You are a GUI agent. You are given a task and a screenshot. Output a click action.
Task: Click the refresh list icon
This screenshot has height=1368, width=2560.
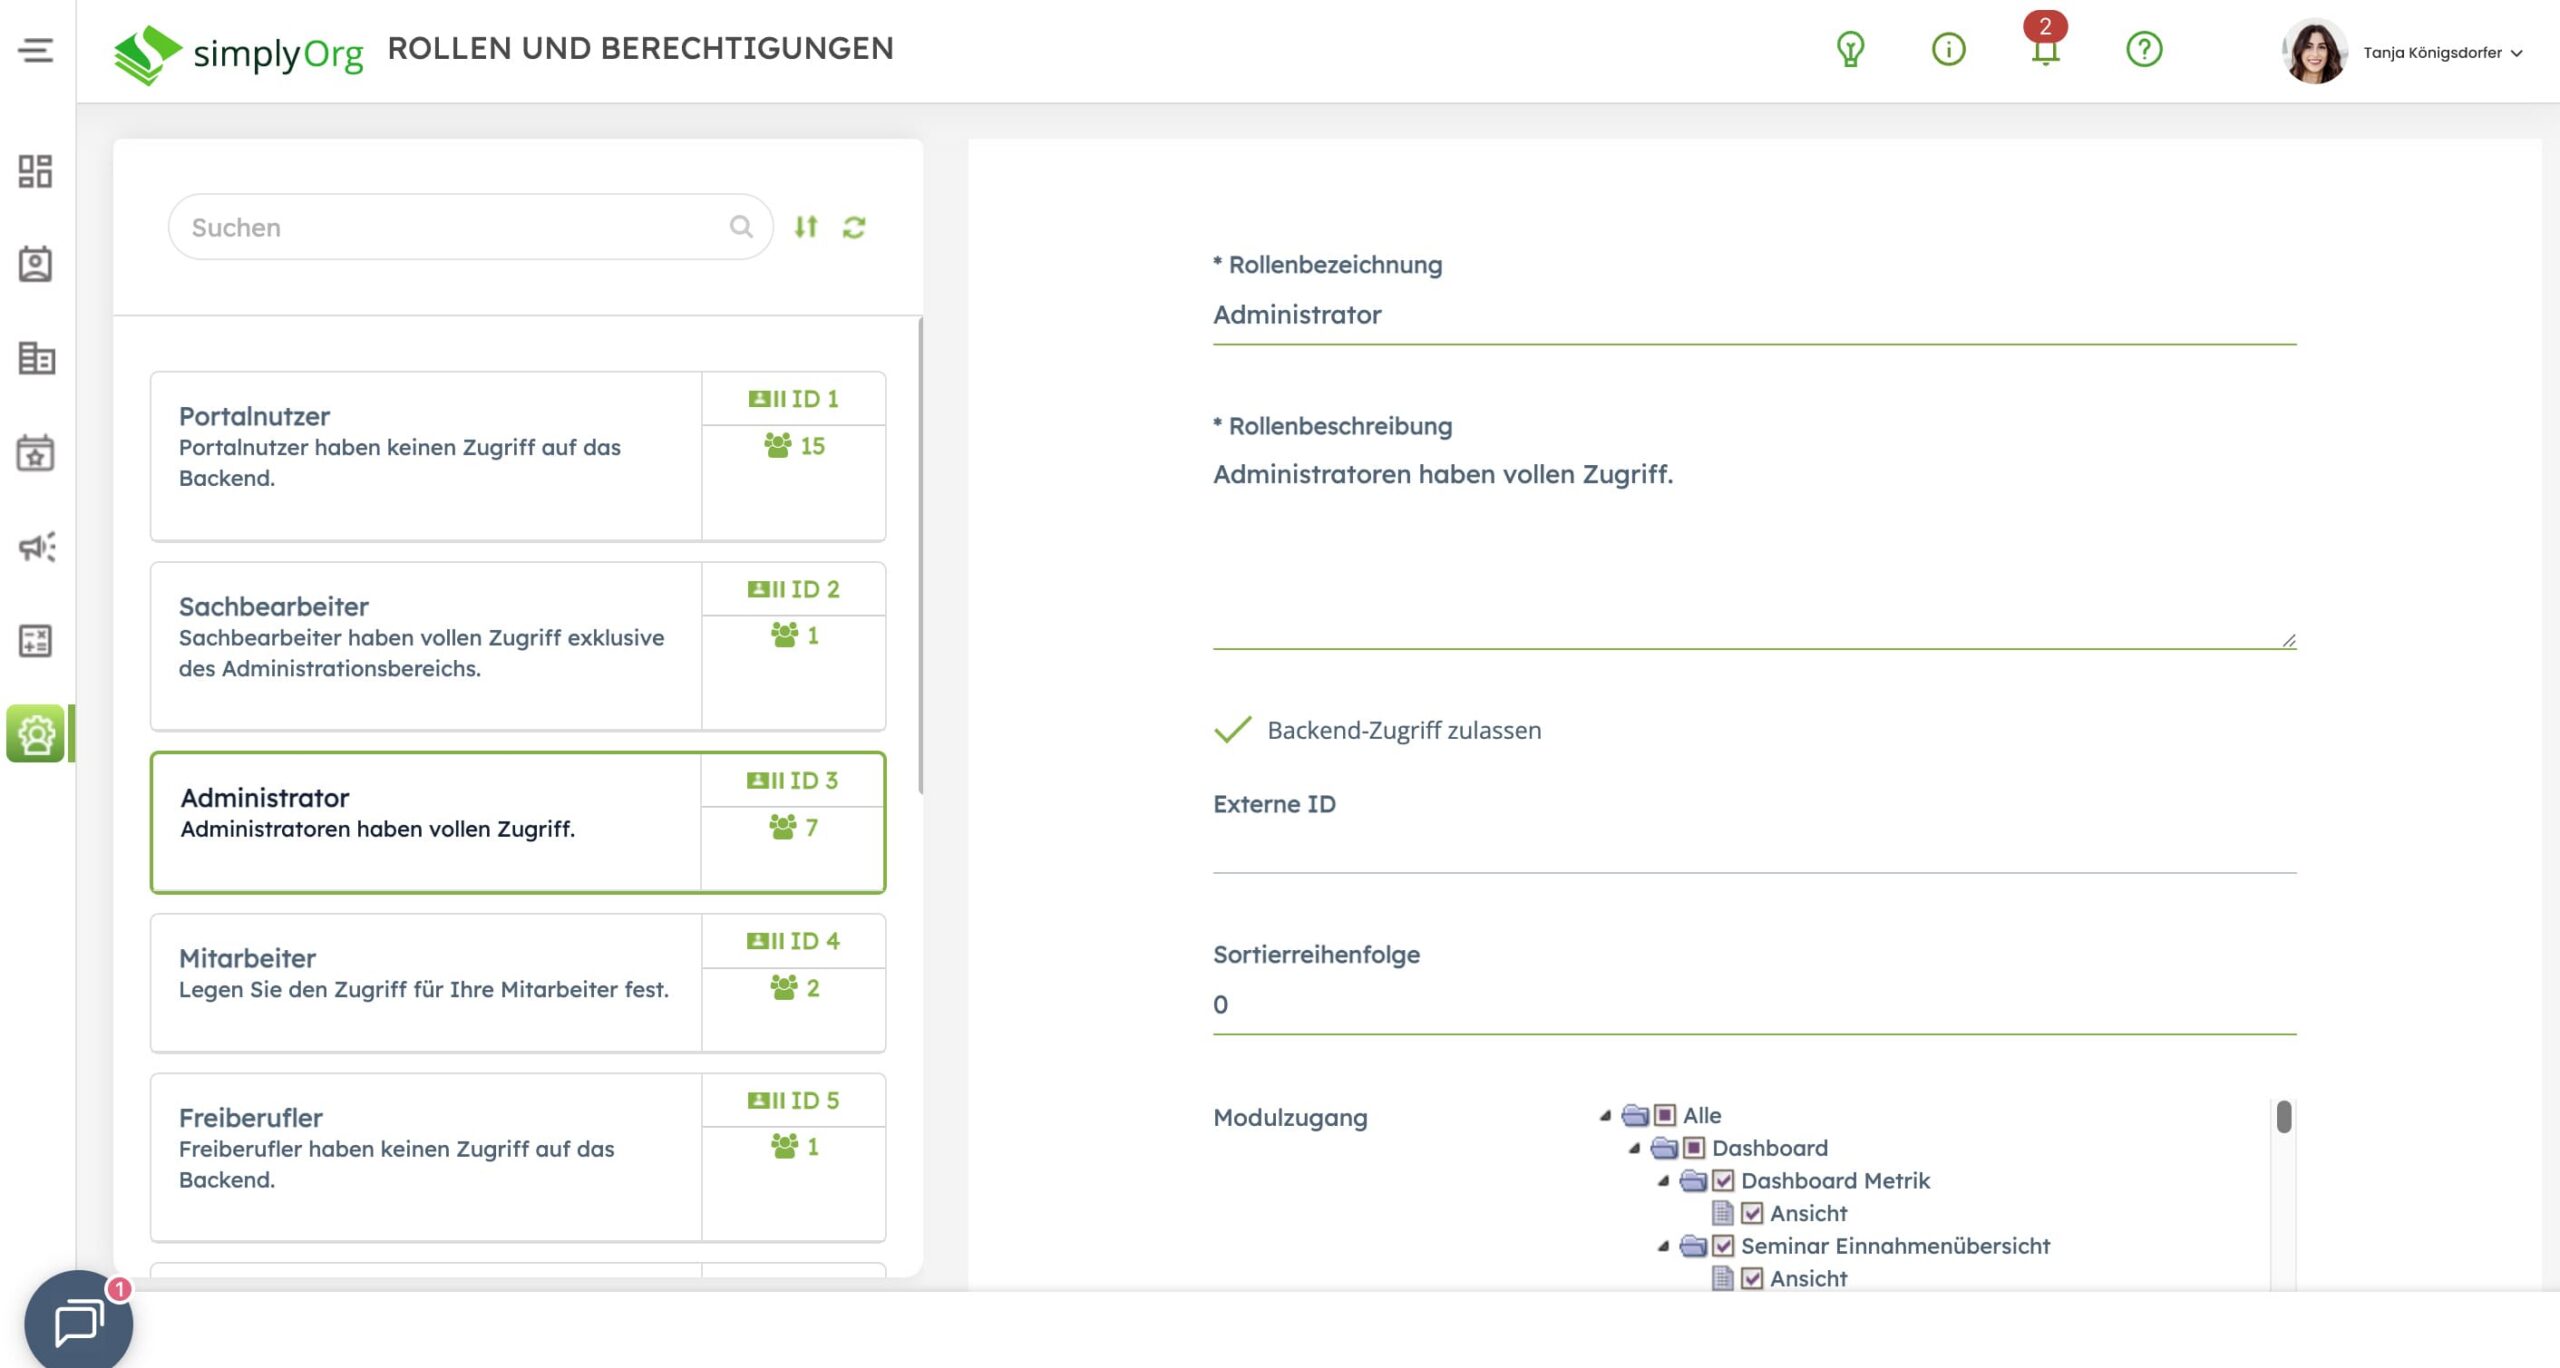pyautogui.click(x=854, y=228)
